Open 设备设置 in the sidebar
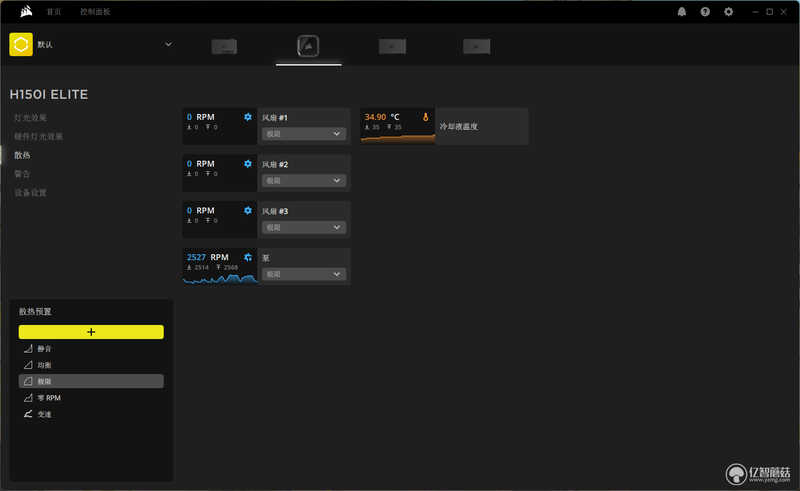The width and height of the screenshot is (800, 491). click(30, 192)
